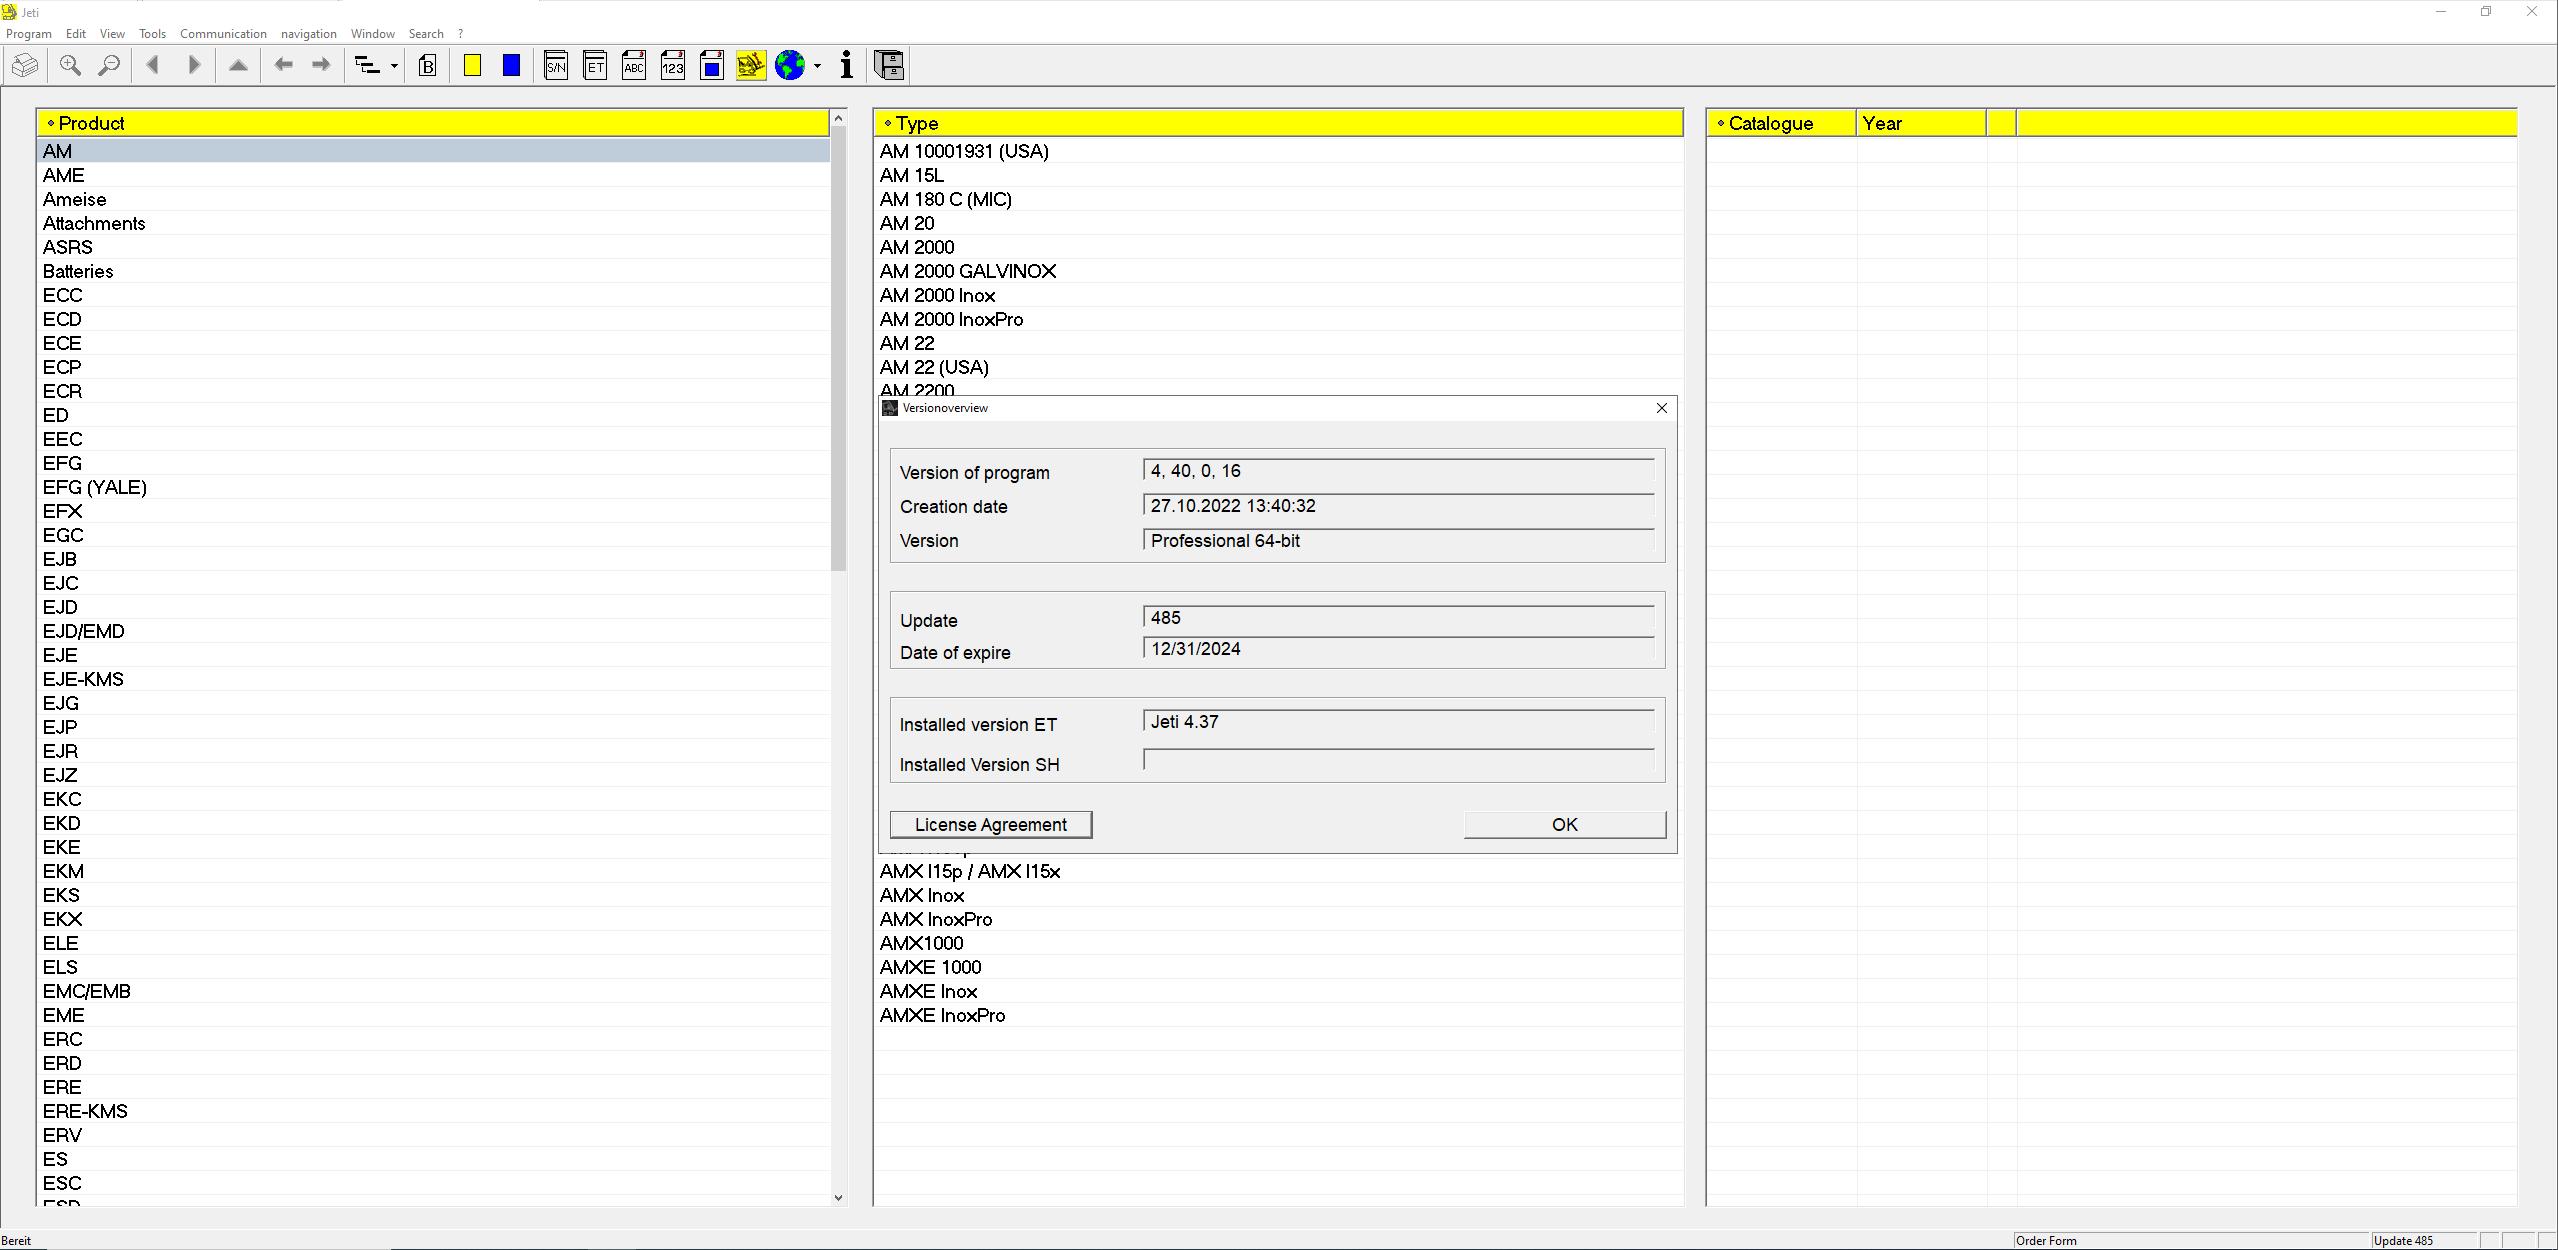This screenshot has width=2558, height=1250.
Task: Select ERE-KMS in the Product list
Action: 433,1111
